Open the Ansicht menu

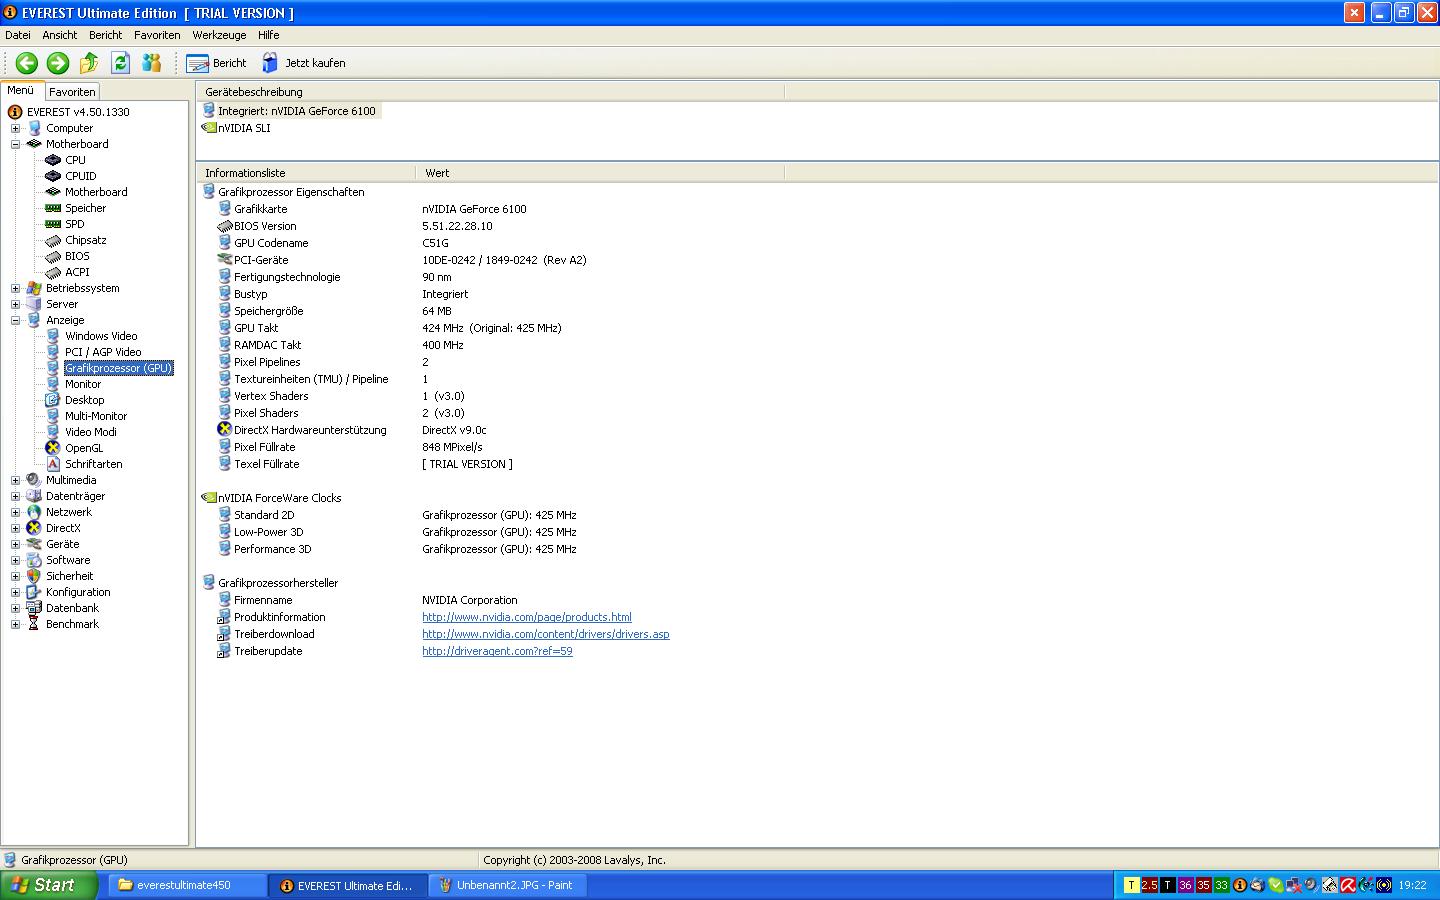[60, 35]
